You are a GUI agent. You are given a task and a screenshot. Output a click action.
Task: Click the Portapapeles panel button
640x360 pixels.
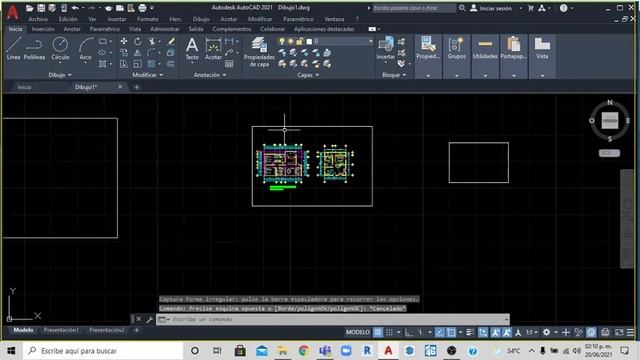[x=513, y=48]
